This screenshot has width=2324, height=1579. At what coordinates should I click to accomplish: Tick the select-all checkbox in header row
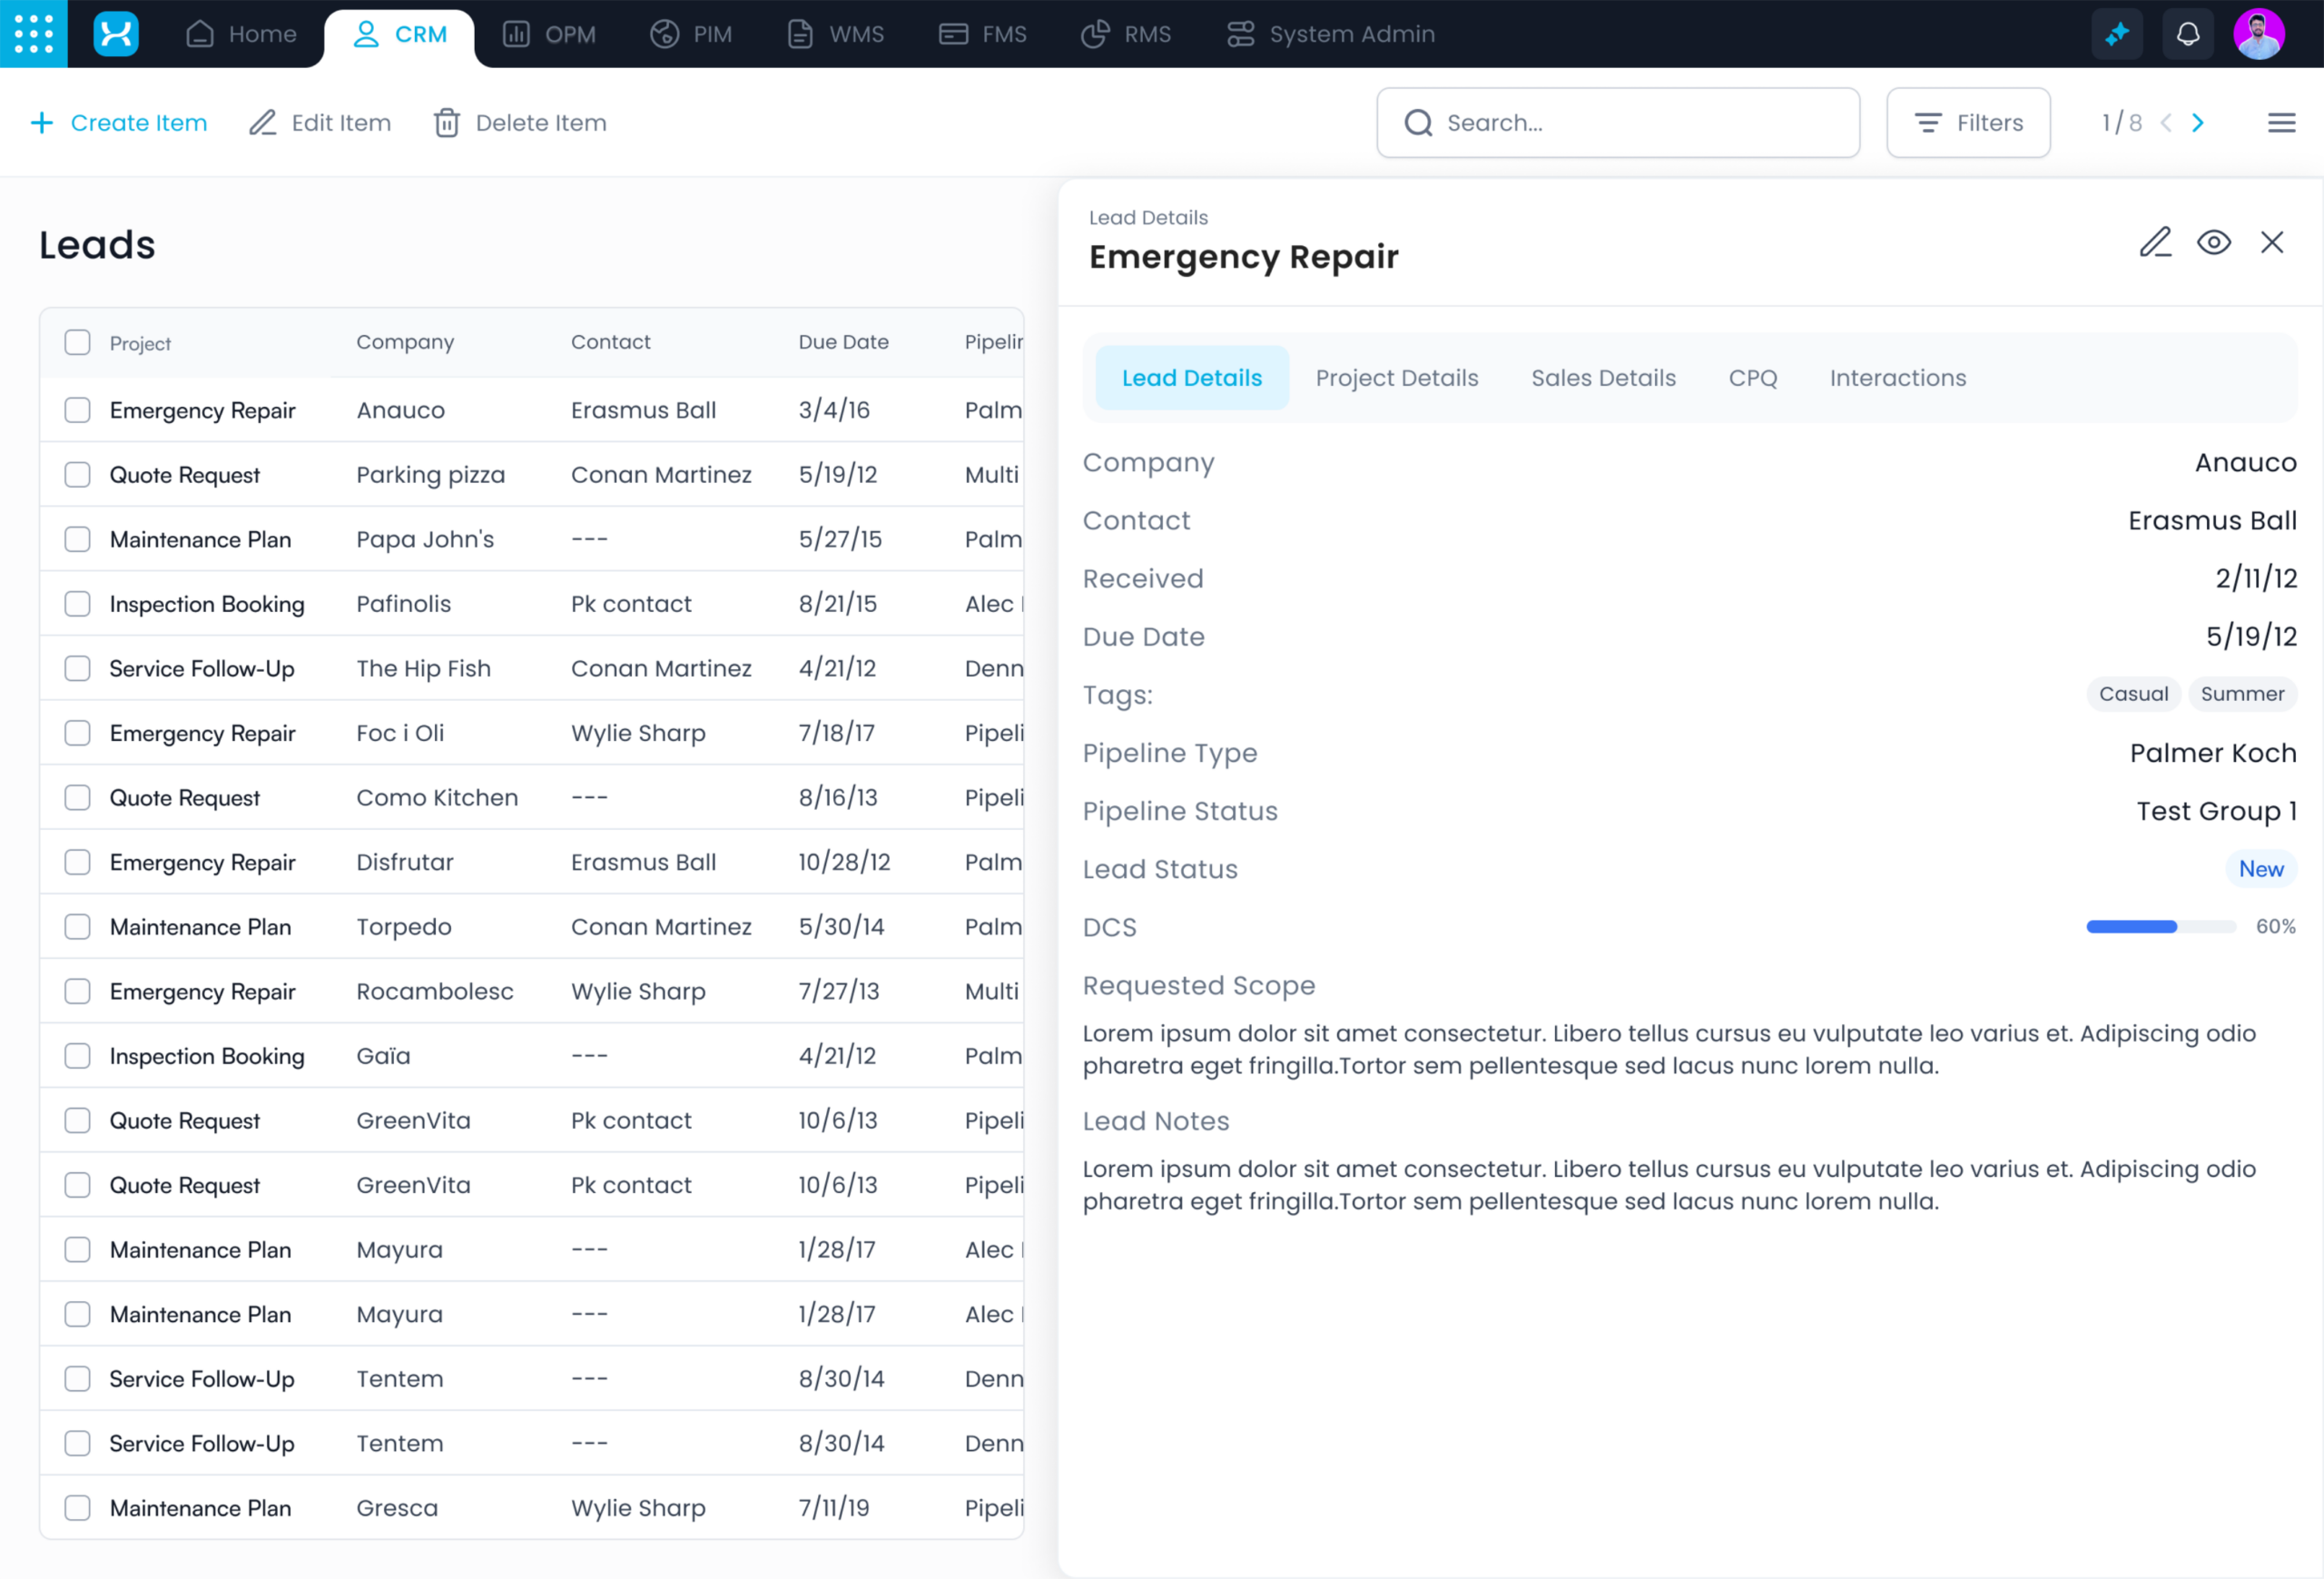tap(77, 343)
